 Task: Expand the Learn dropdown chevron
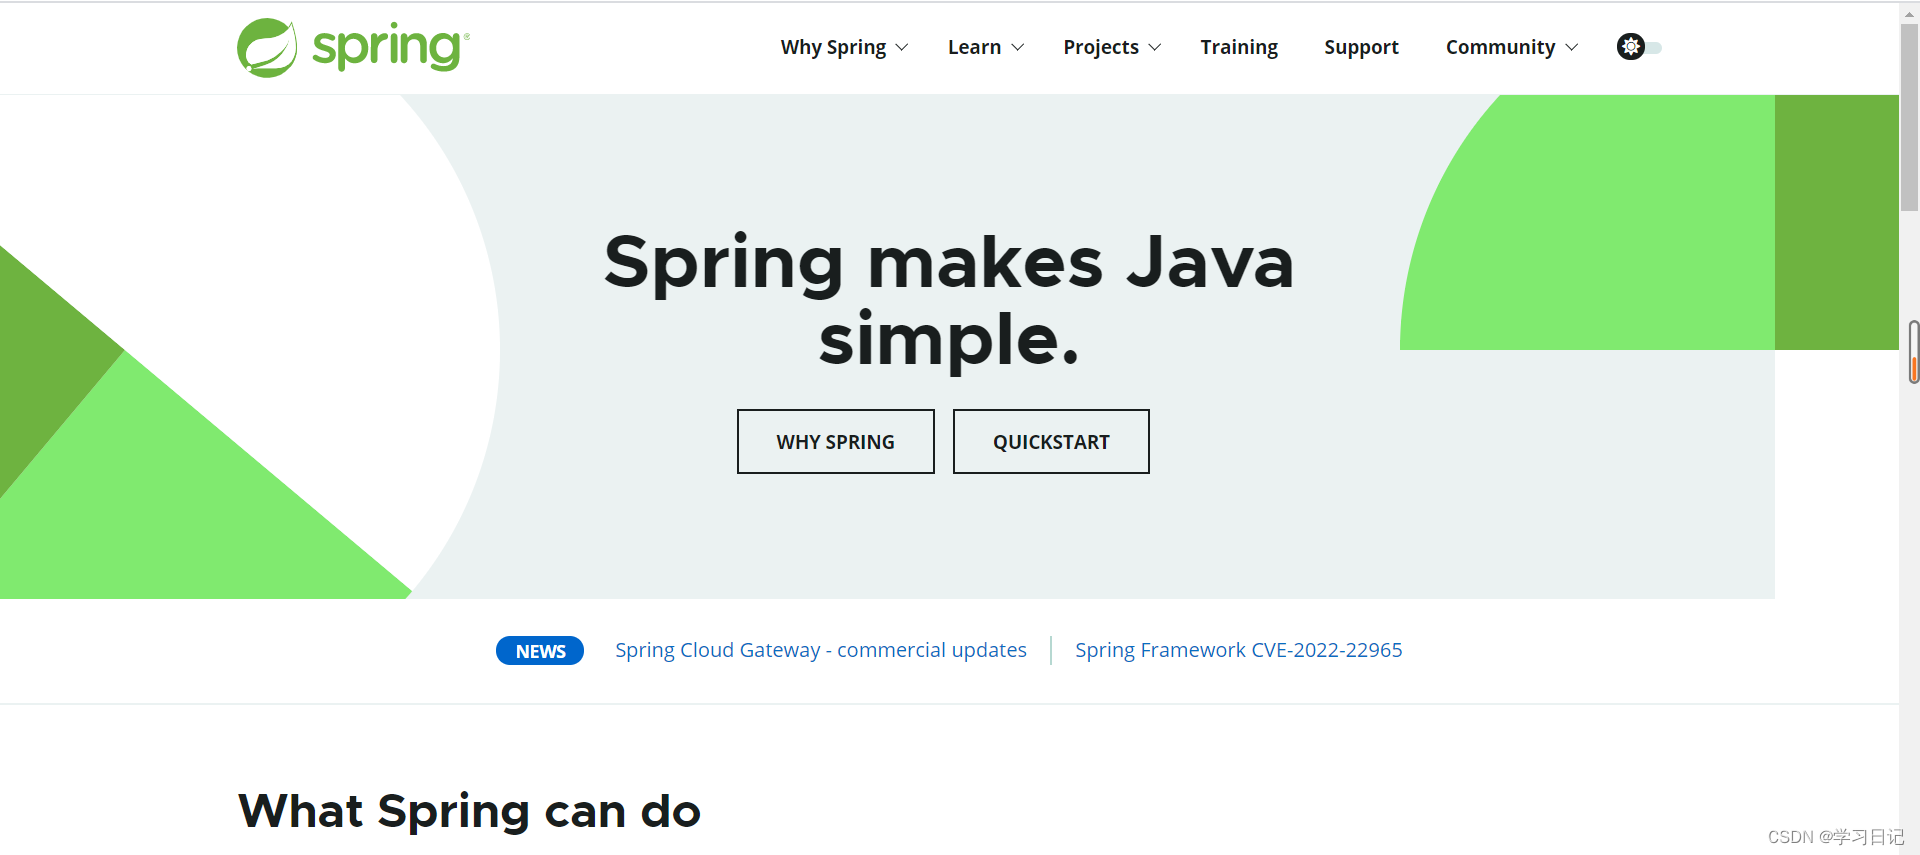coord(1018,48)
